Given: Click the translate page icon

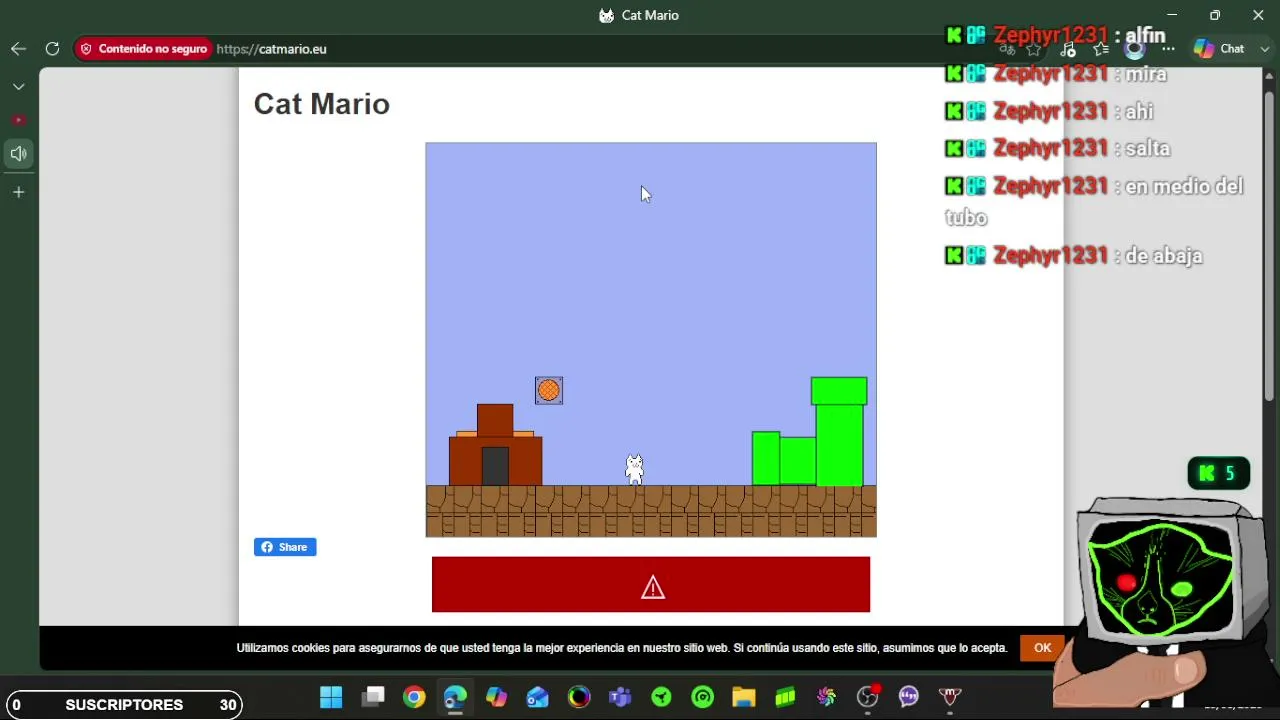Looking at the screenshot, I should pos(1008,48).
